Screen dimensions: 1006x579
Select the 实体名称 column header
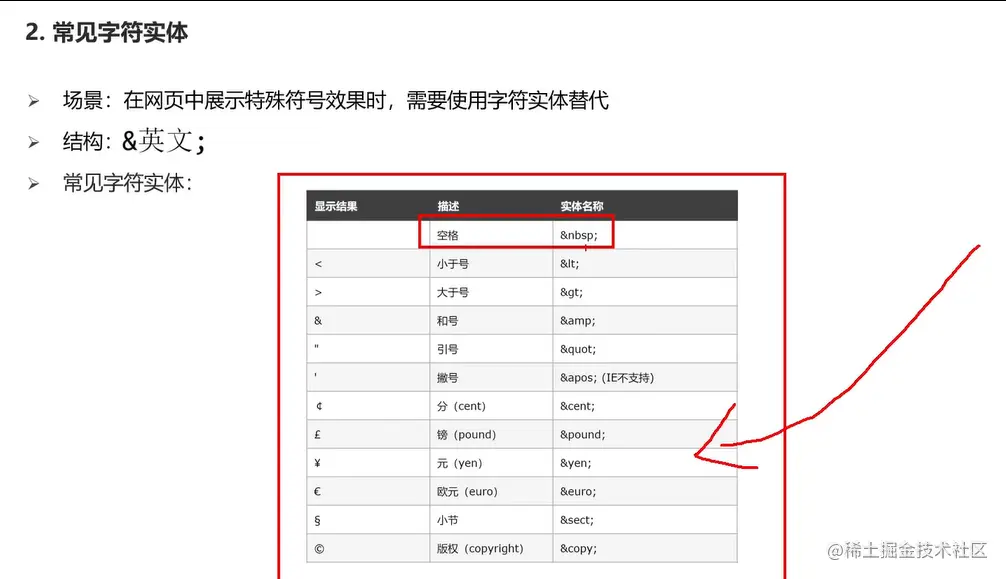[x=580, y=205]
